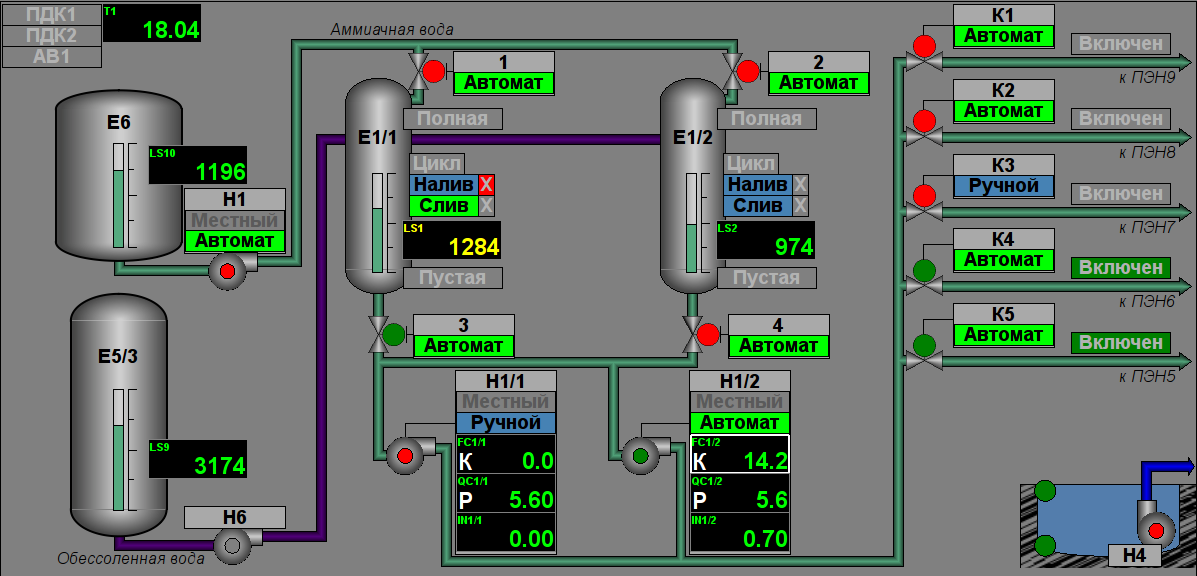
Task: Switch to the ПДК1 tab
Action: click(52, 15)
